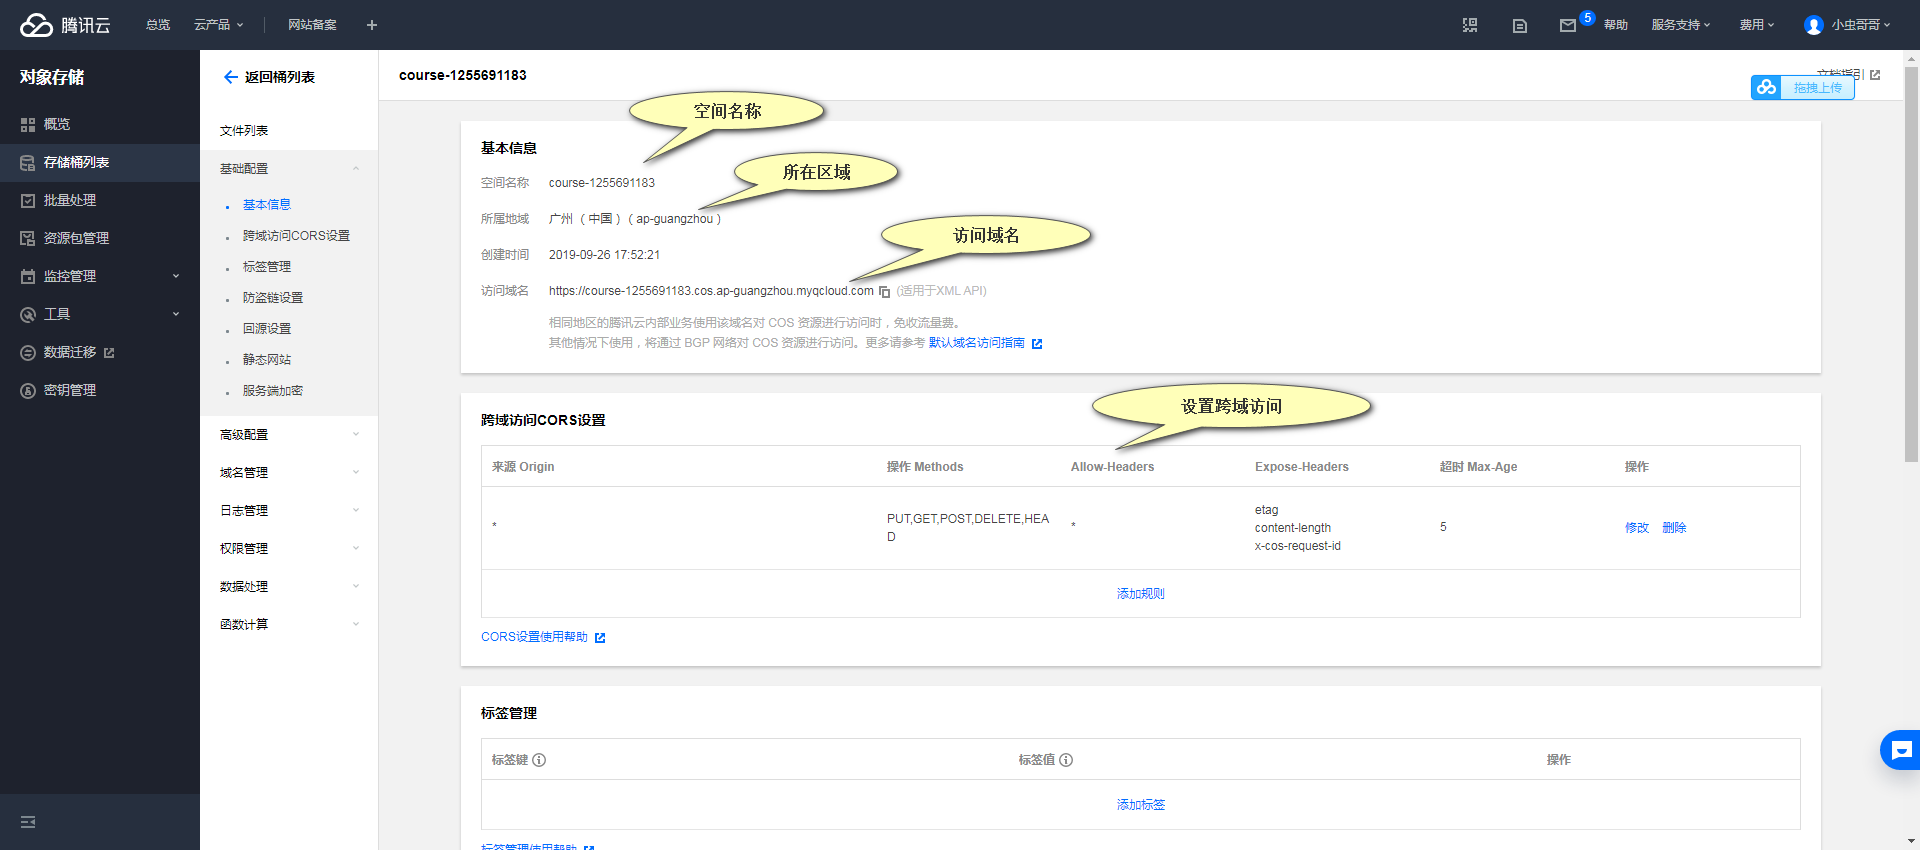This screenshot has height=850, width=1920.
Task: Open the document icon in top bar
Action: (x=1519, y=25)
